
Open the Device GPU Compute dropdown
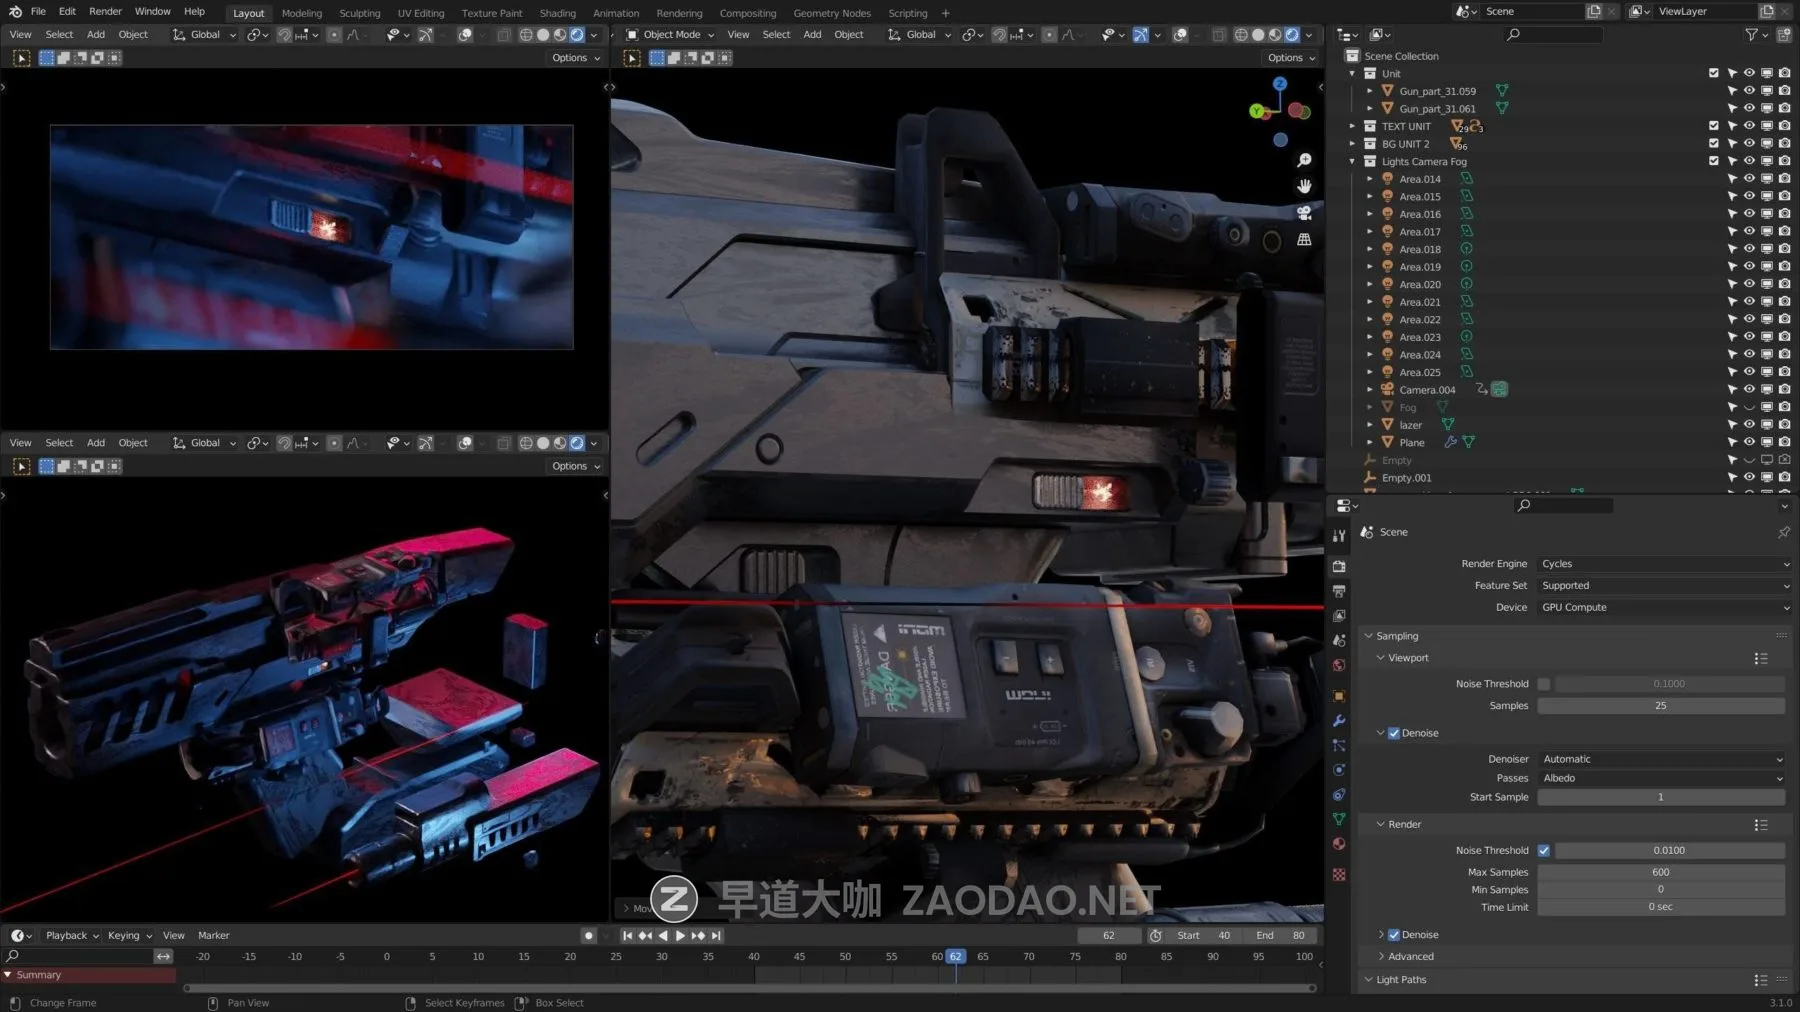[x=1664, y=607]
